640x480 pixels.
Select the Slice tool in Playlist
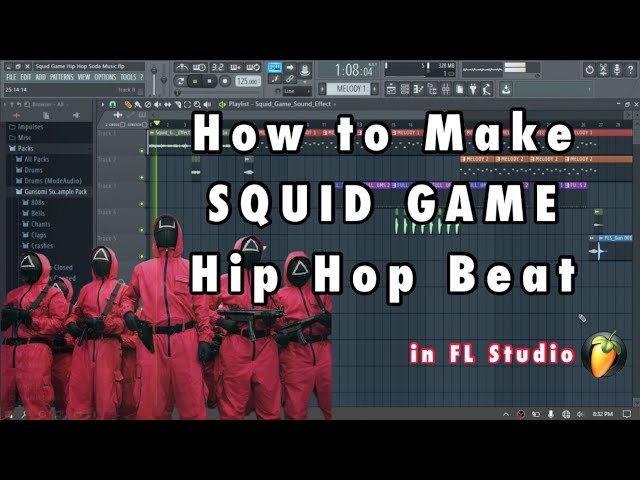(178, 105)
